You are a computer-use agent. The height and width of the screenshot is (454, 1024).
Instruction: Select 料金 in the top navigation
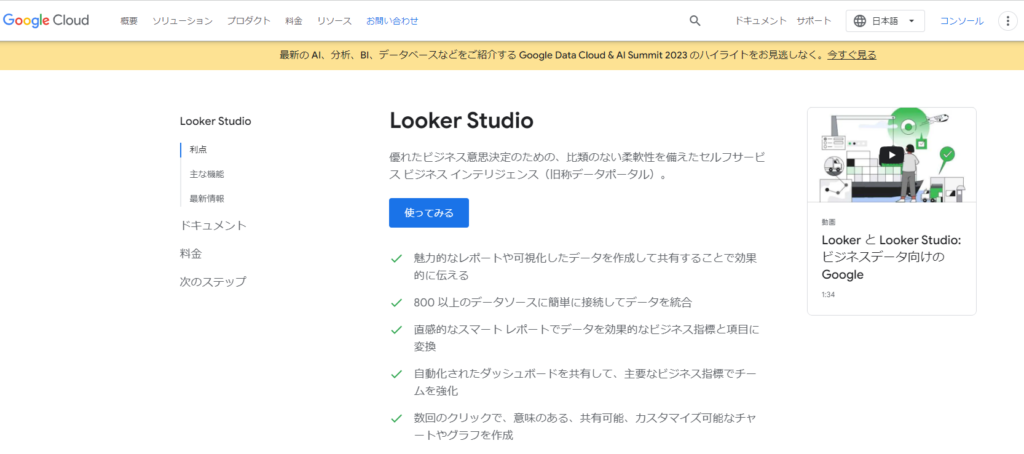(x=294, y=21)
